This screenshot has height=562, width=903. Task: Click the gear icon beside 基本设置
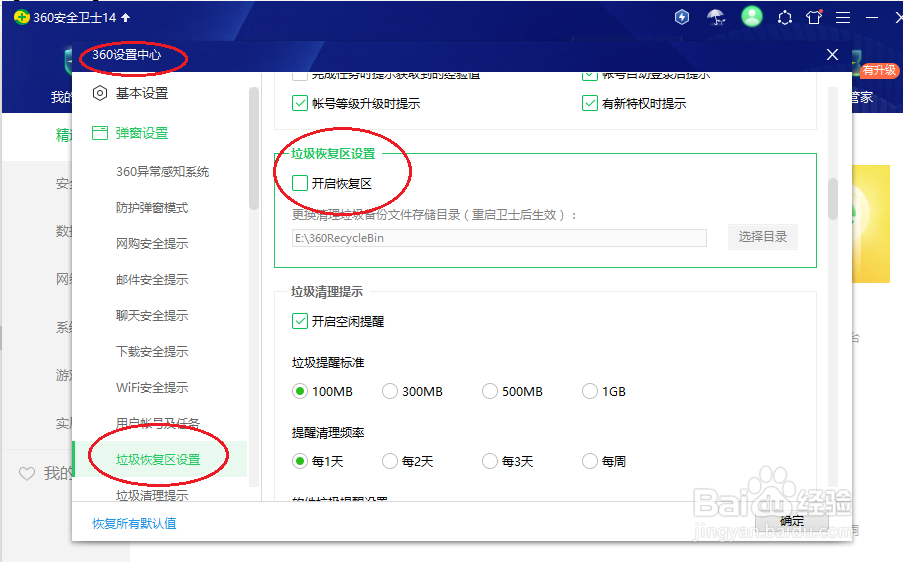point(100,93)
